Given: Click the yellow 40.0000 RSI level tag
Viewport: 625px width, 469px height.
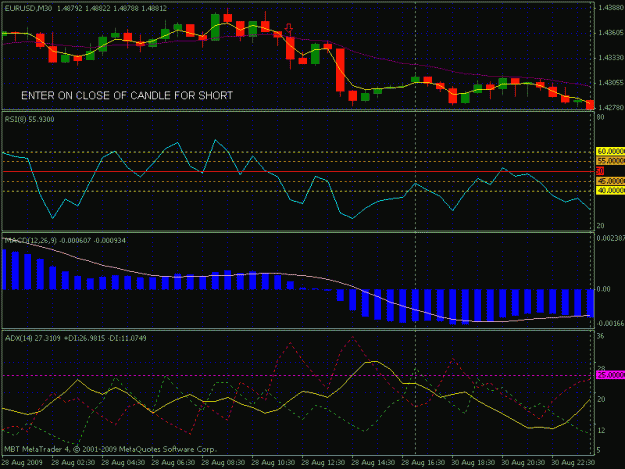Looking at the screenshot, I should [610, 191].
